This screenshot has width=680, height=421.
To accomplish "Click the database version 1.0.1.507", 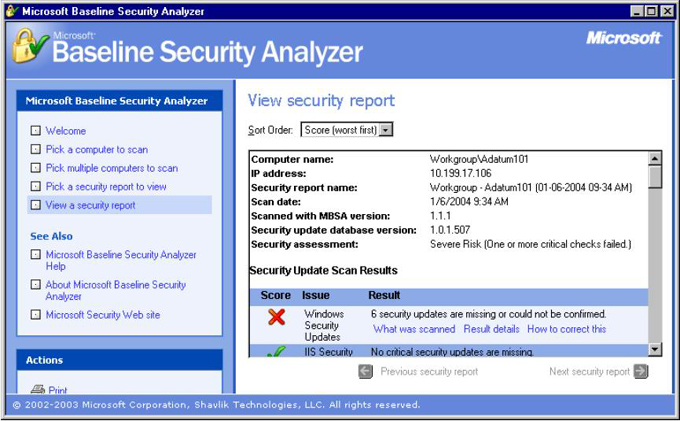I will [450, 230].
